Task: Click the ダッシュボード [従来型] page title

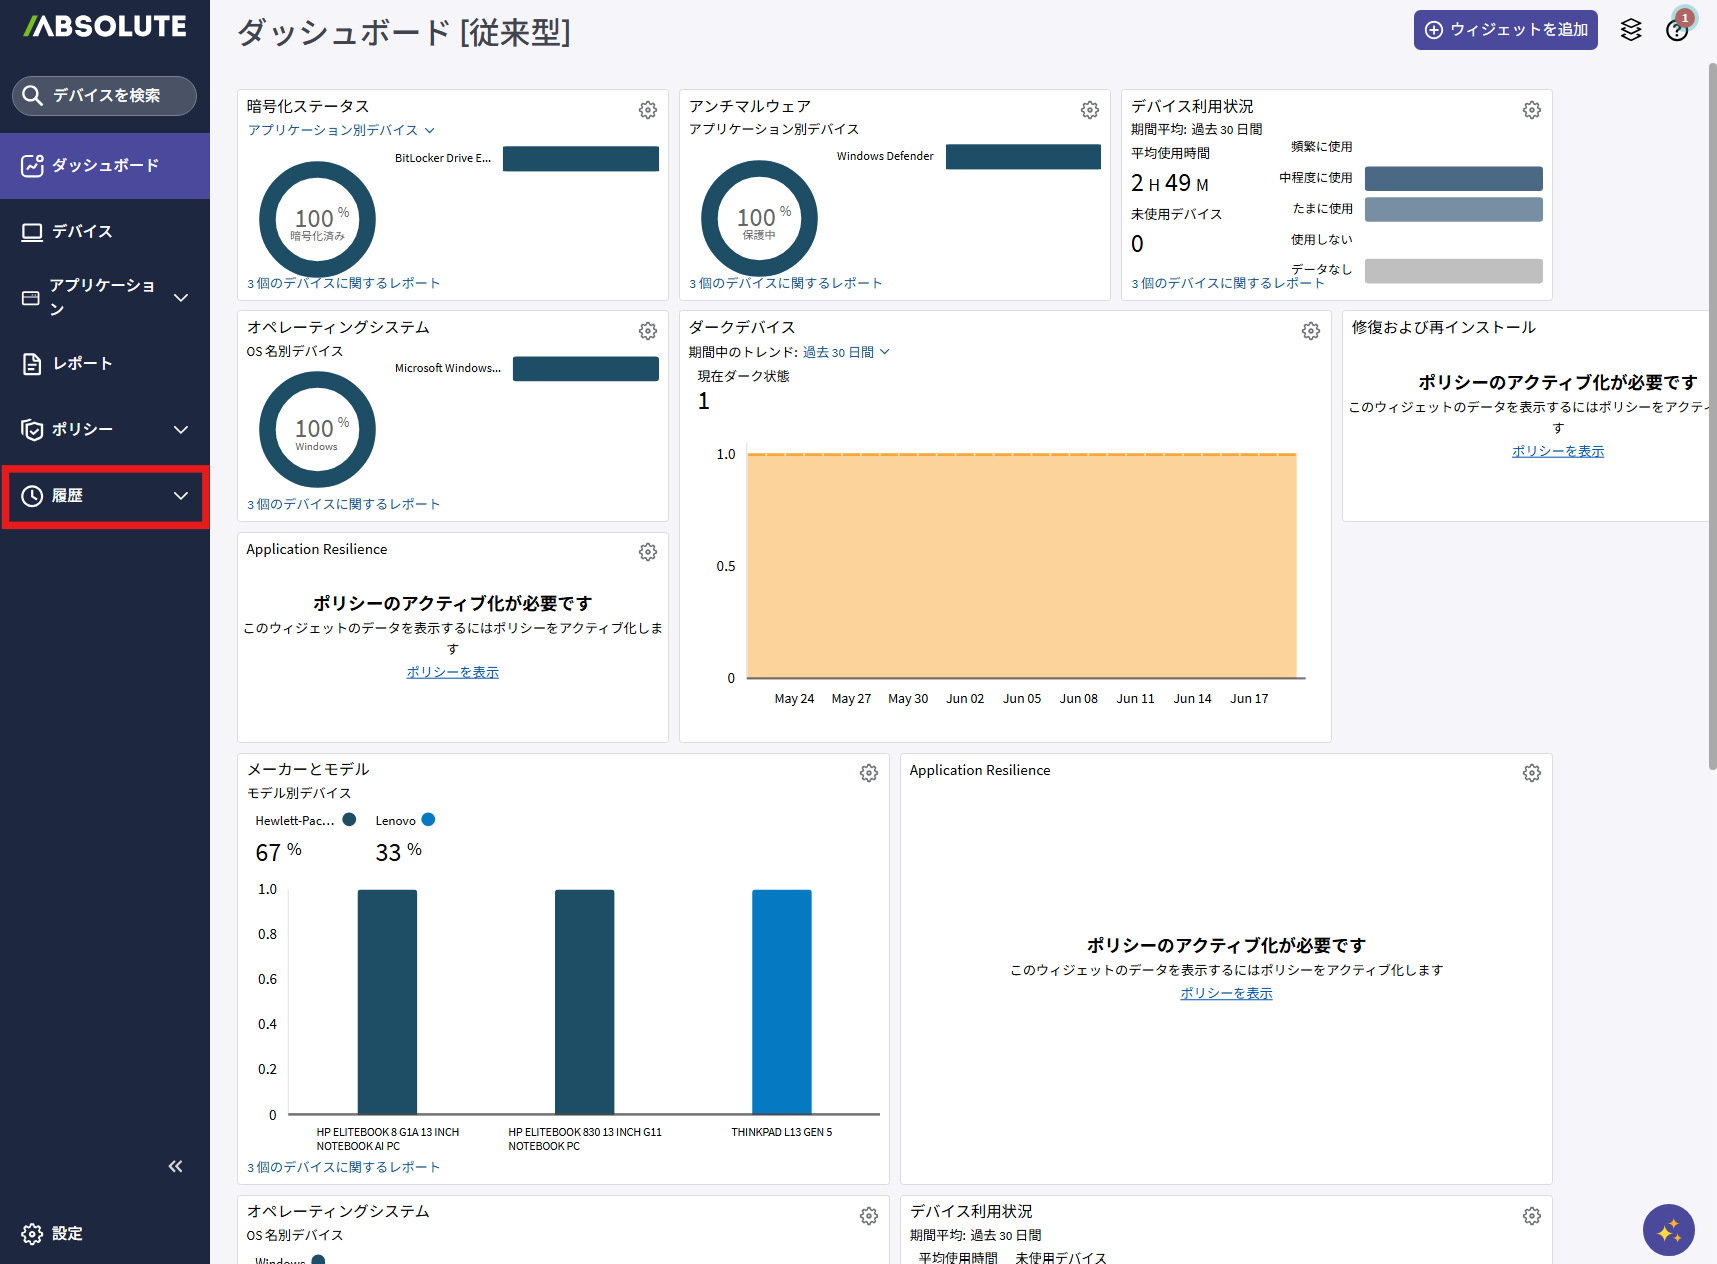Action: [x=404, y=33]
